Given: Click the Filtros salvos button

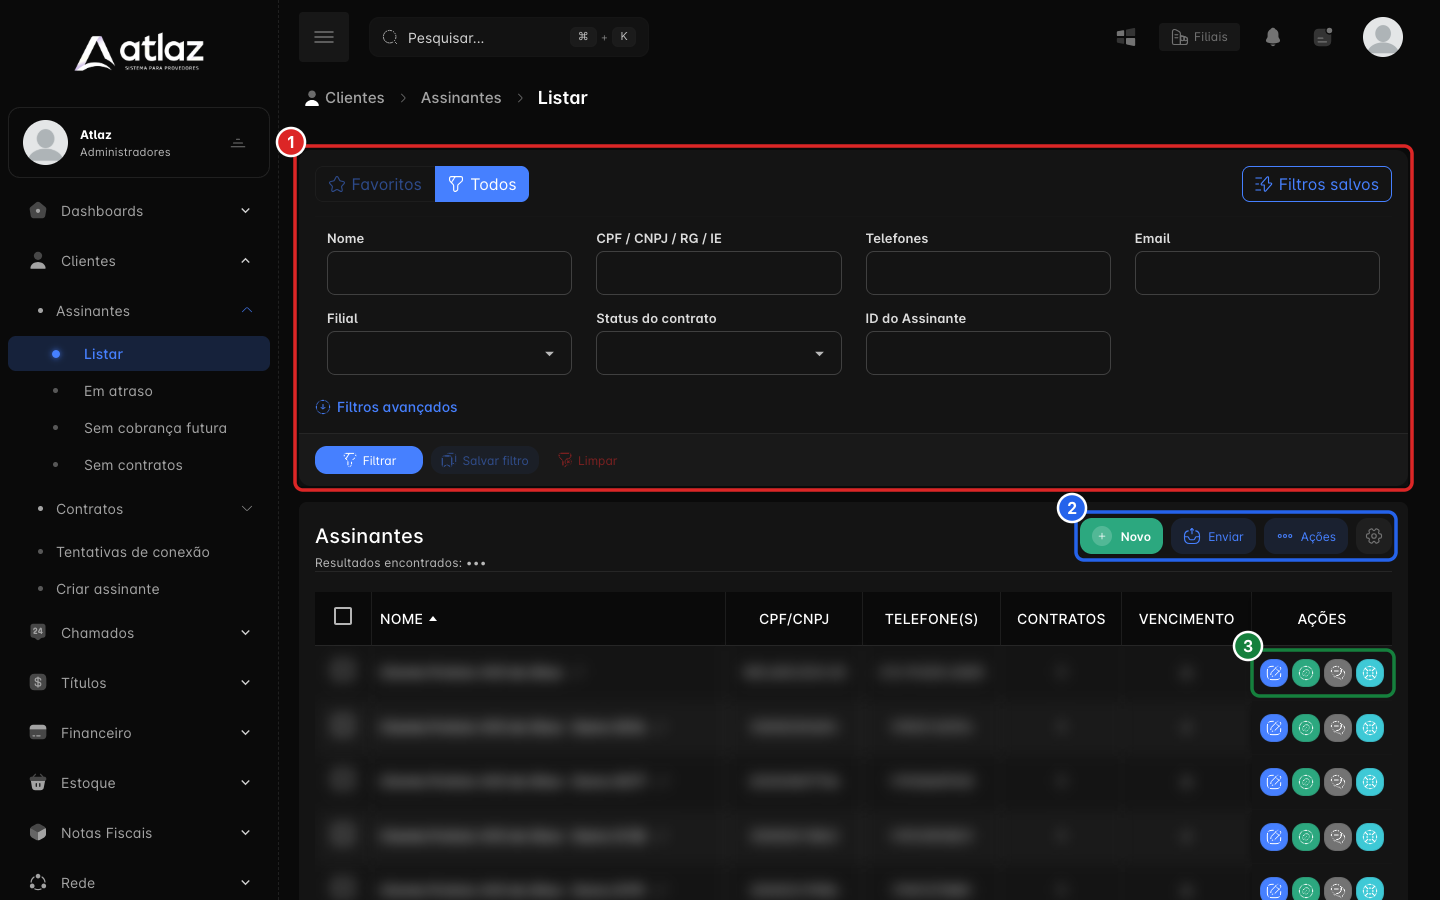Looking at the screenshot, I should click(1316, 184).
